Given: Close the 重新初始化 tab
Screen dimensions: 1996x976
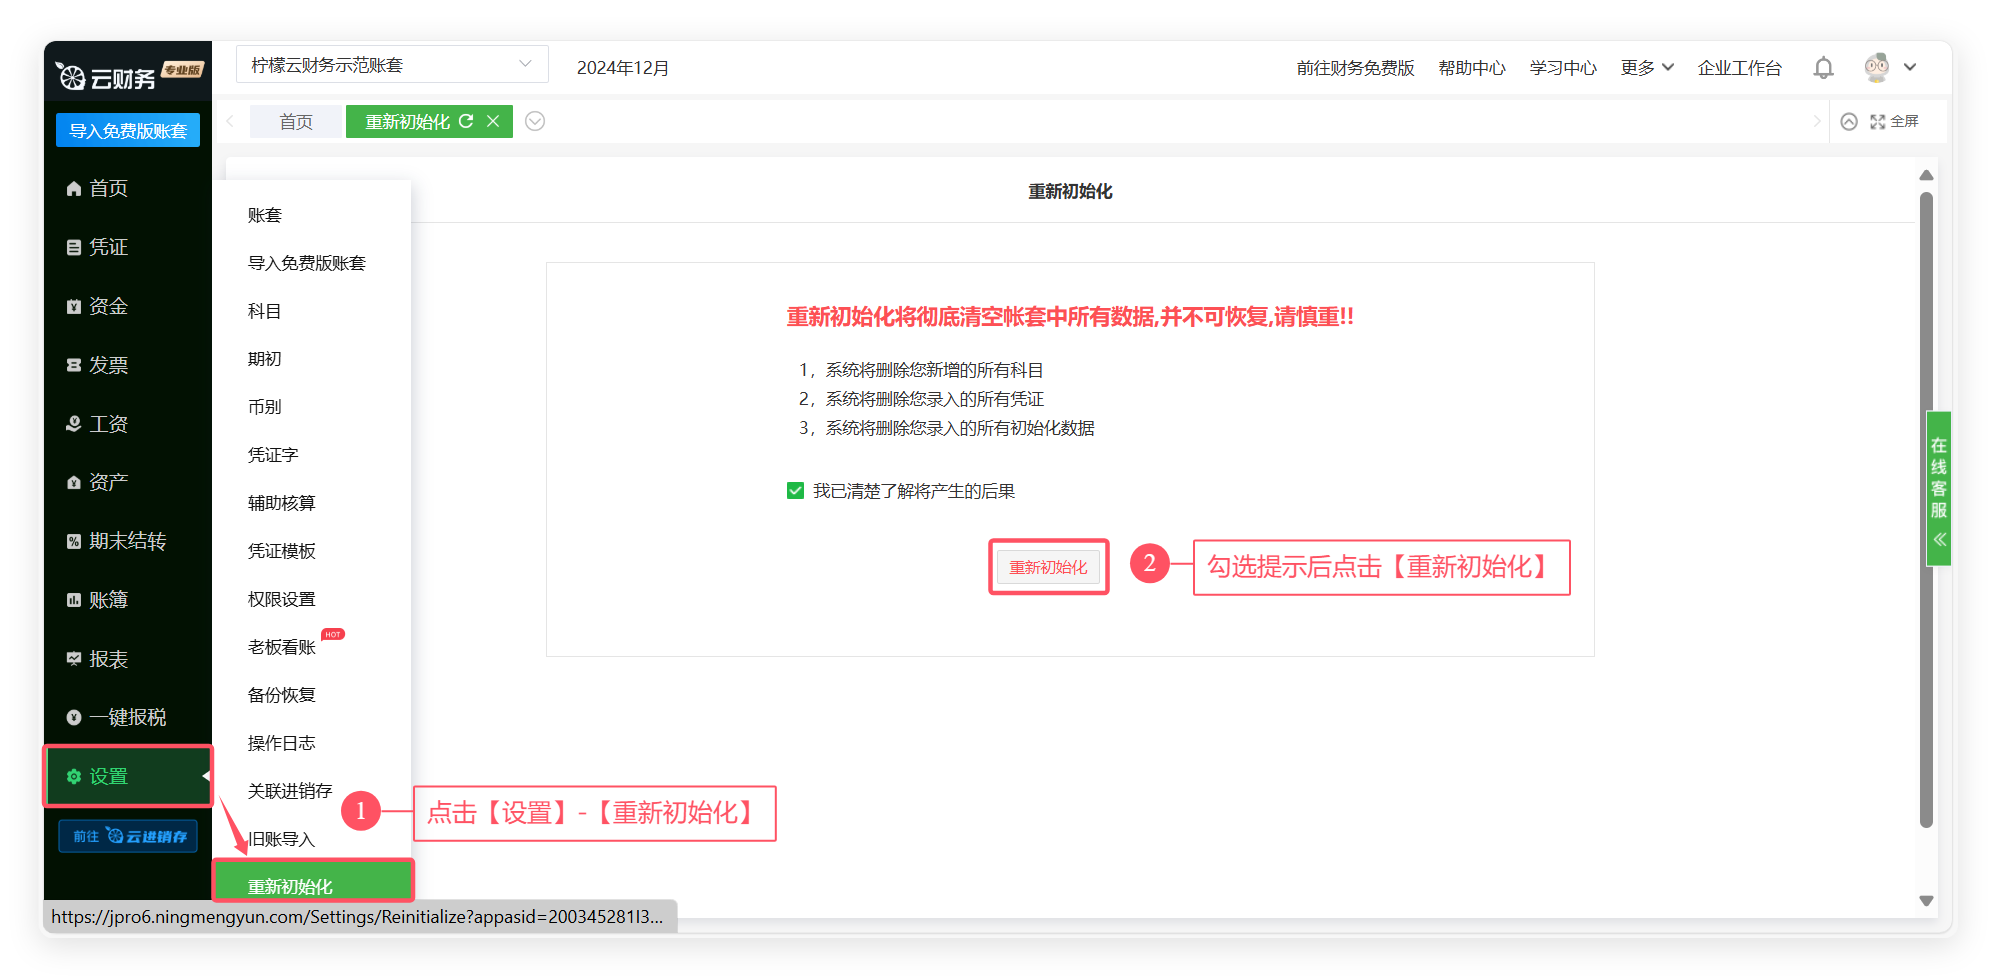Looking at the screenshot, I should 493,121.
